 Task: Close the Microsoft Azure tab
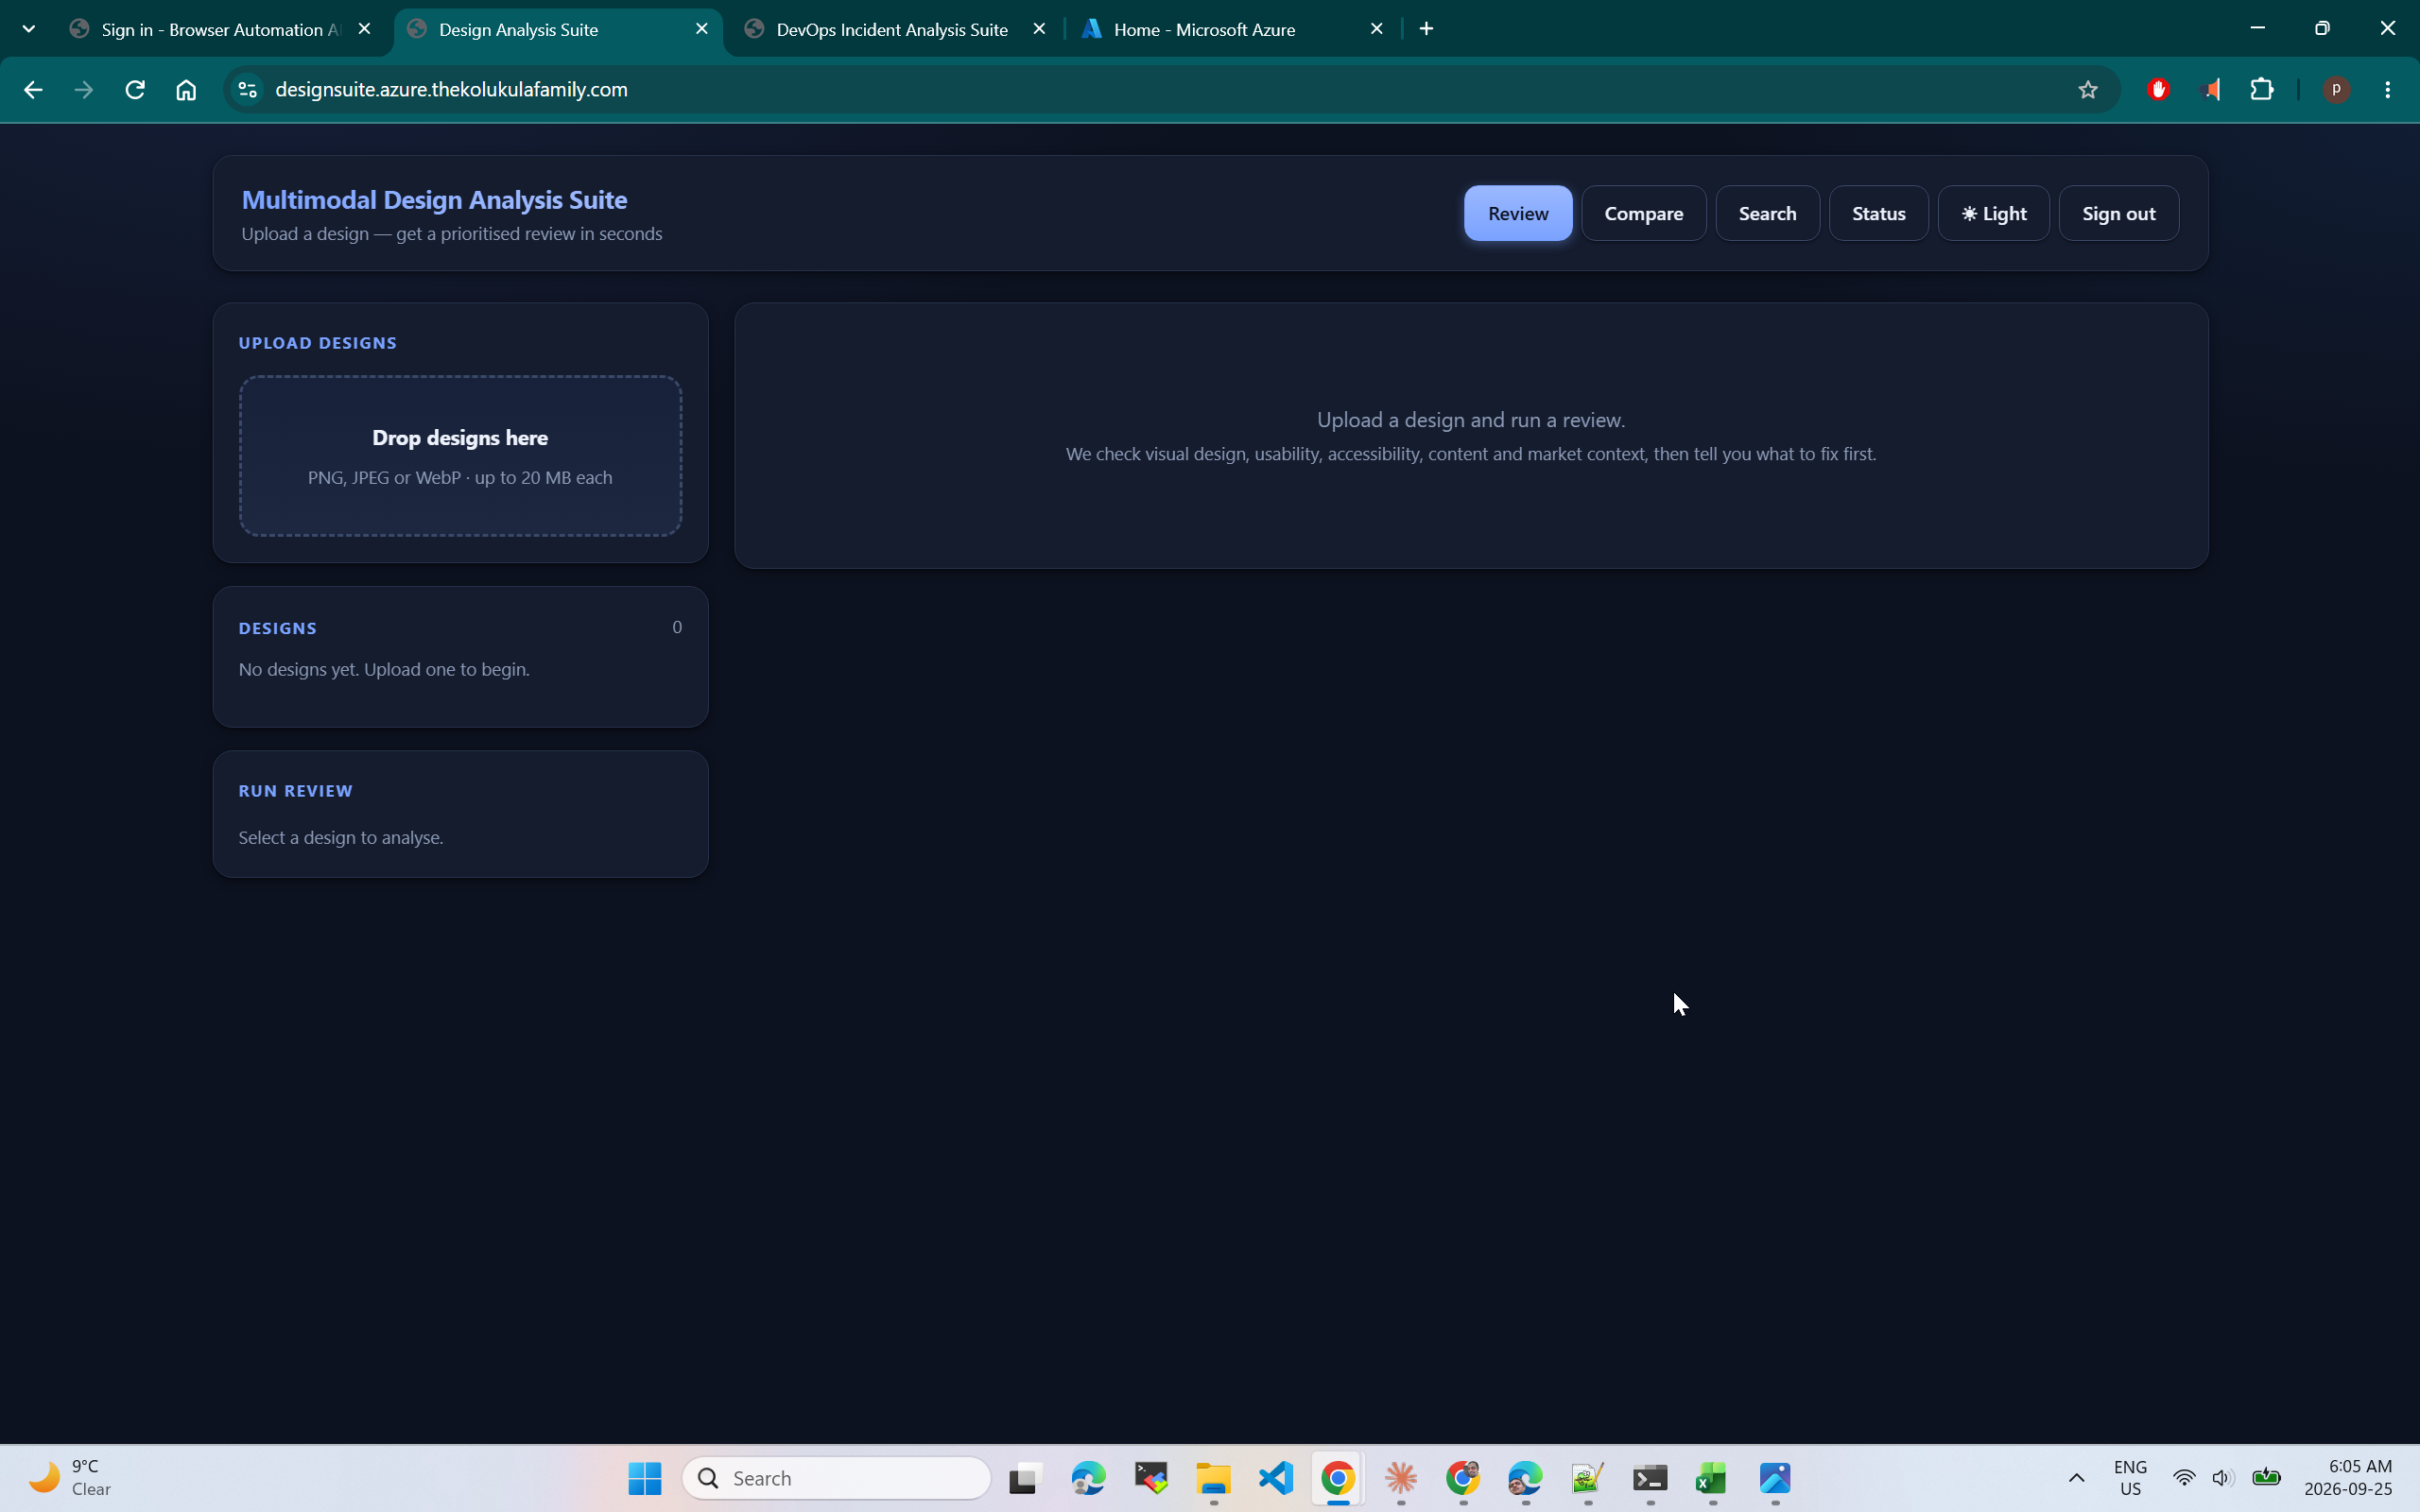pyautogui.click(x=1377, y=29)
